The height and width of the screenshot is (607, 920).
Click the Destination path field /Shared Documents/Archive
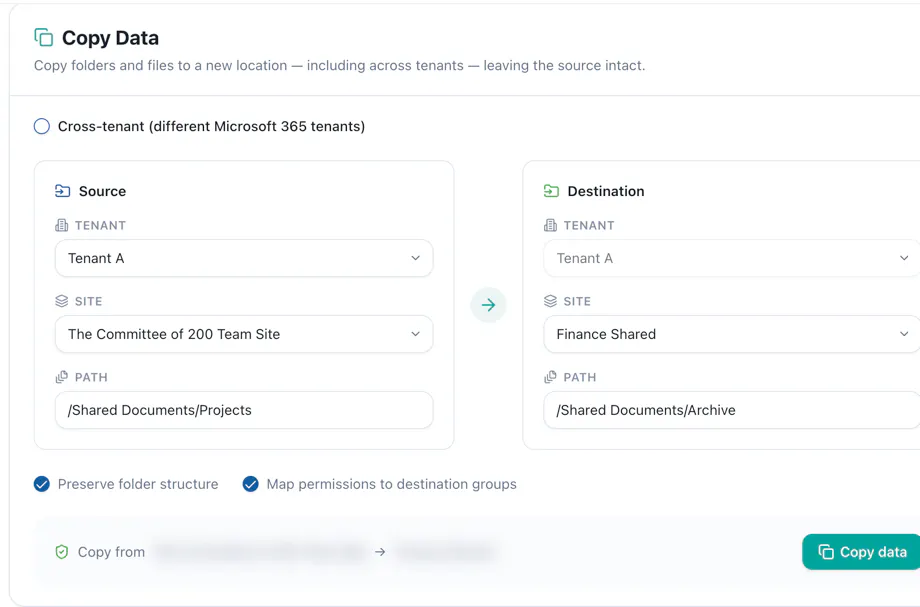click(732, 410)
